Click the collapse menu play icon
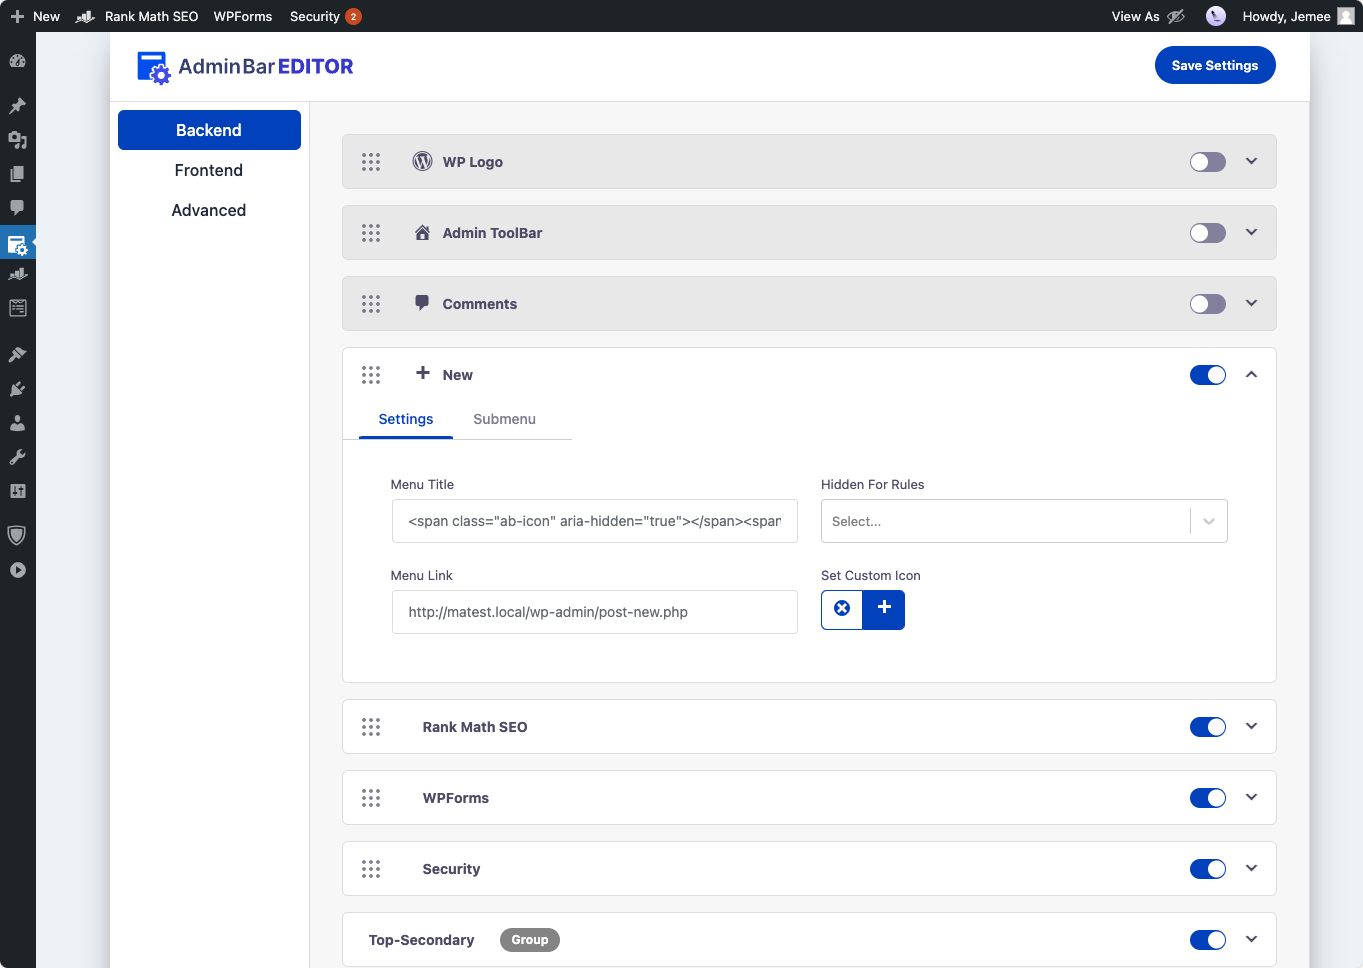1363x968 pixels. coord(17,570)
